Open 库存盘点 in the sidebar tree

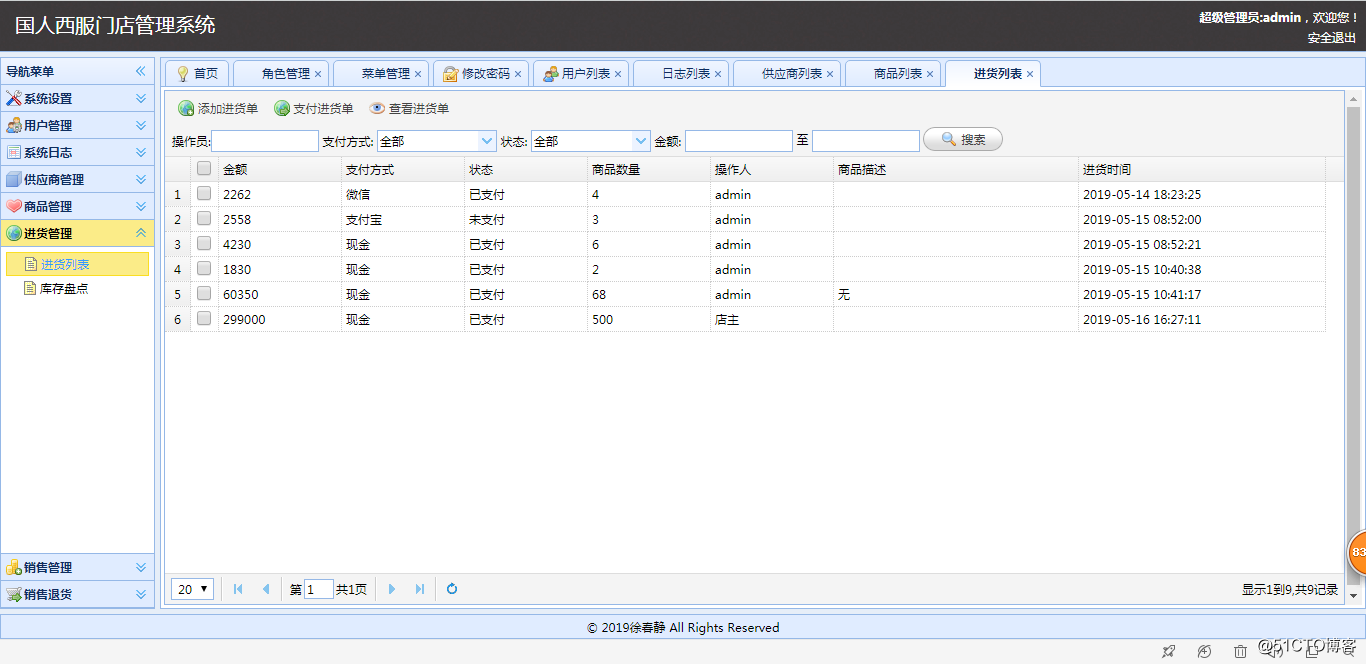65,289
